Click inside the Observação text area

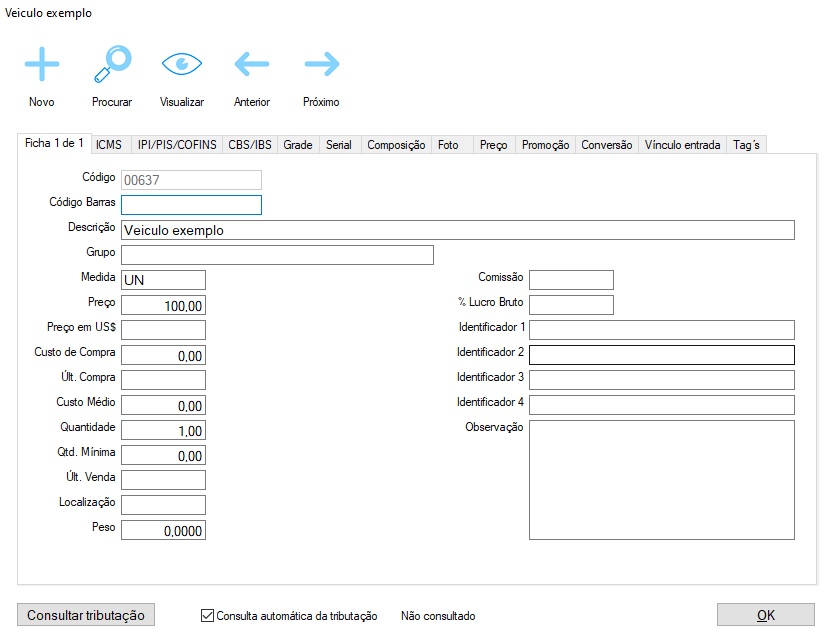[661, 480]
